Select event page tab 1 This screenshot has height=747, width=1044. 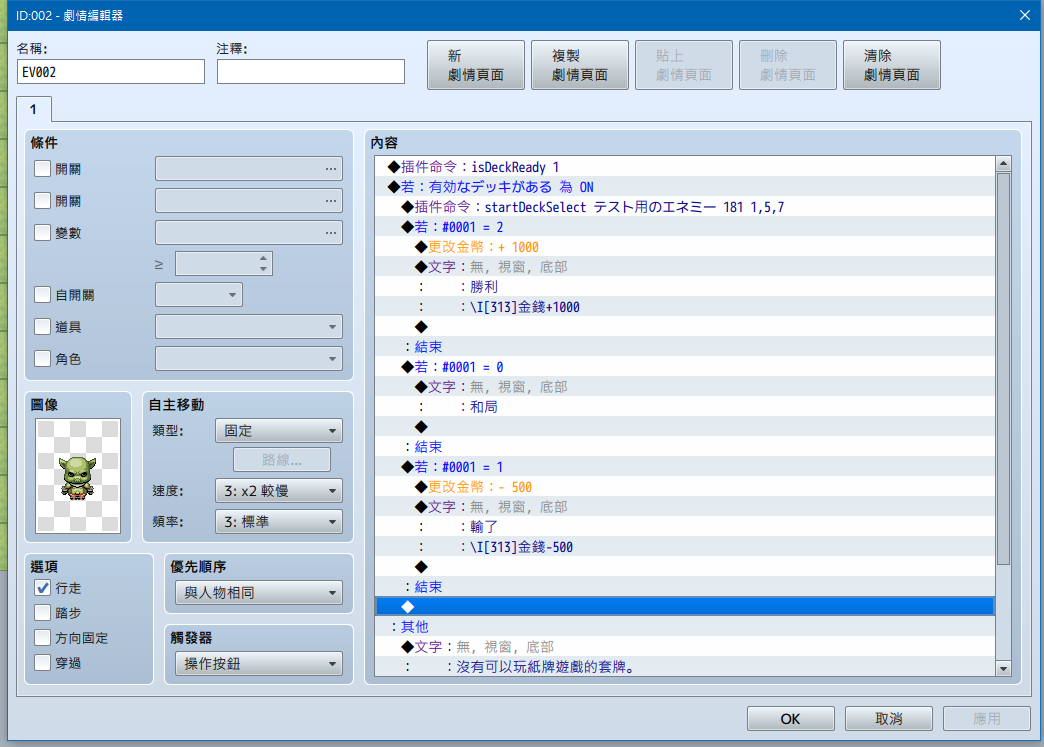[x=33, y=109]
